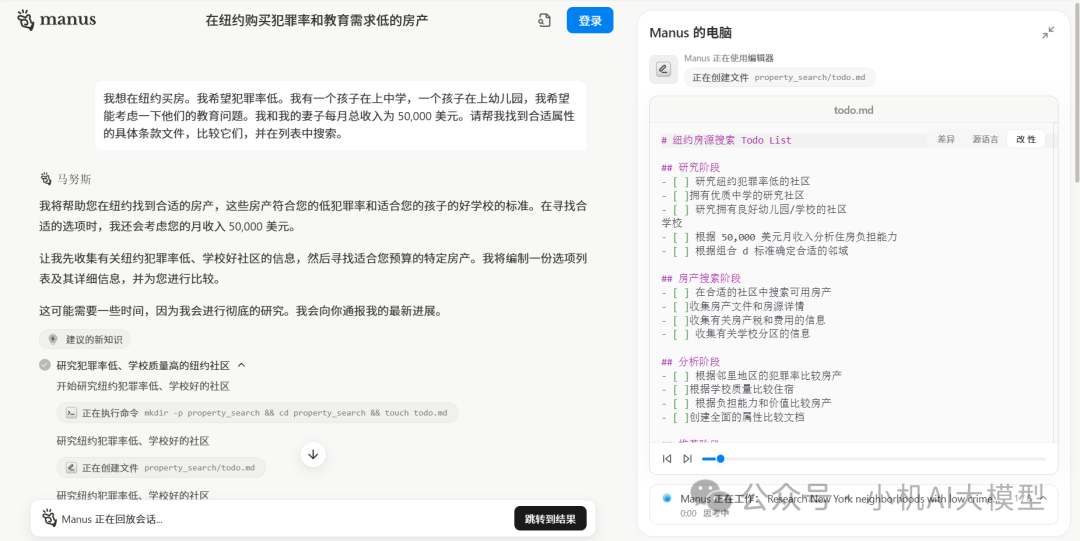Toggle checkbox for 在合适的社区中搜索可用房产

point(679,292)
